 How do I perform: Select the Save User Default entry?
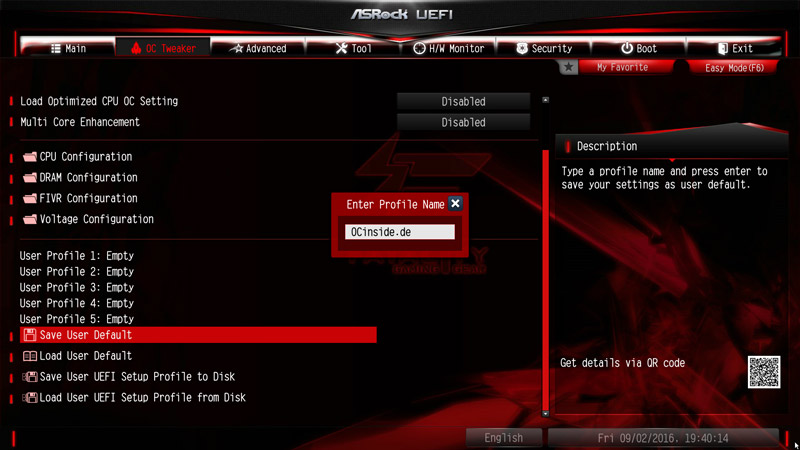coord(198,335)
